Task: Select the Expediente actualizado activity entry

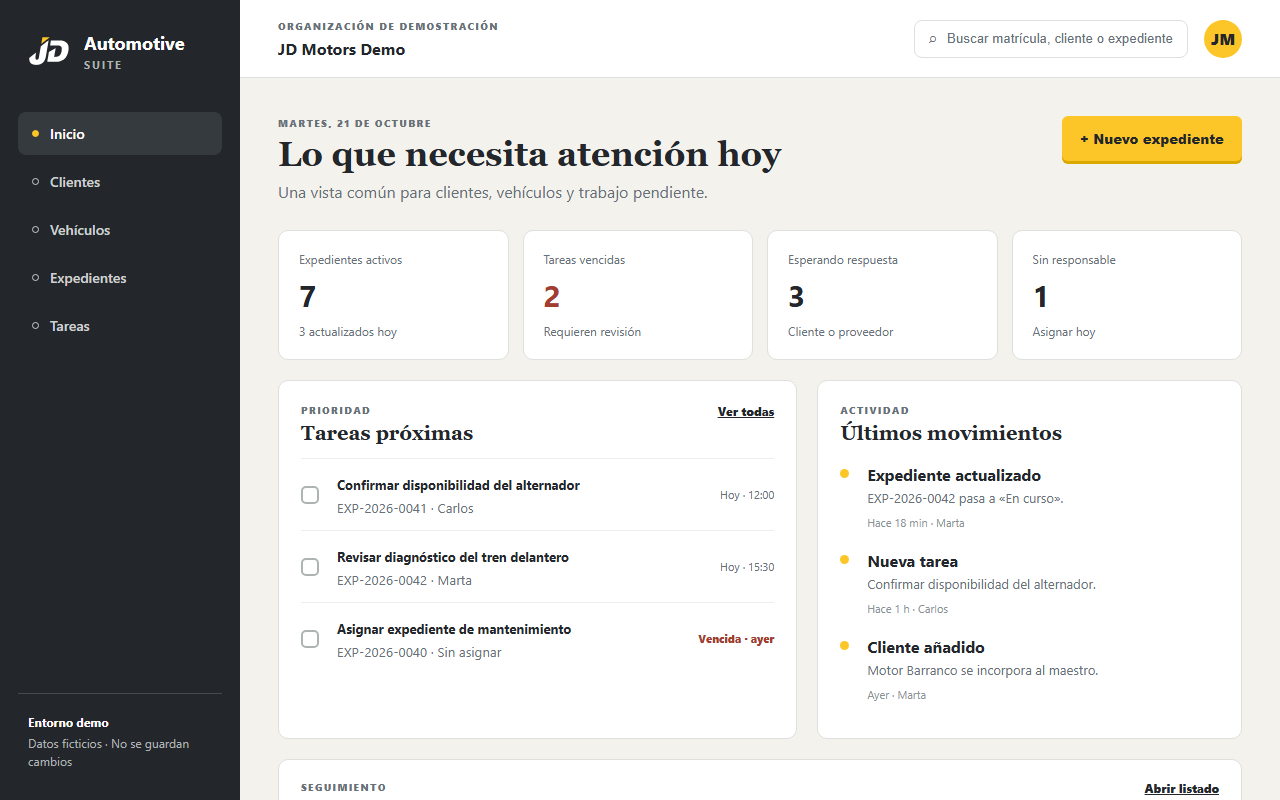Action: [x=1030, y=498]
